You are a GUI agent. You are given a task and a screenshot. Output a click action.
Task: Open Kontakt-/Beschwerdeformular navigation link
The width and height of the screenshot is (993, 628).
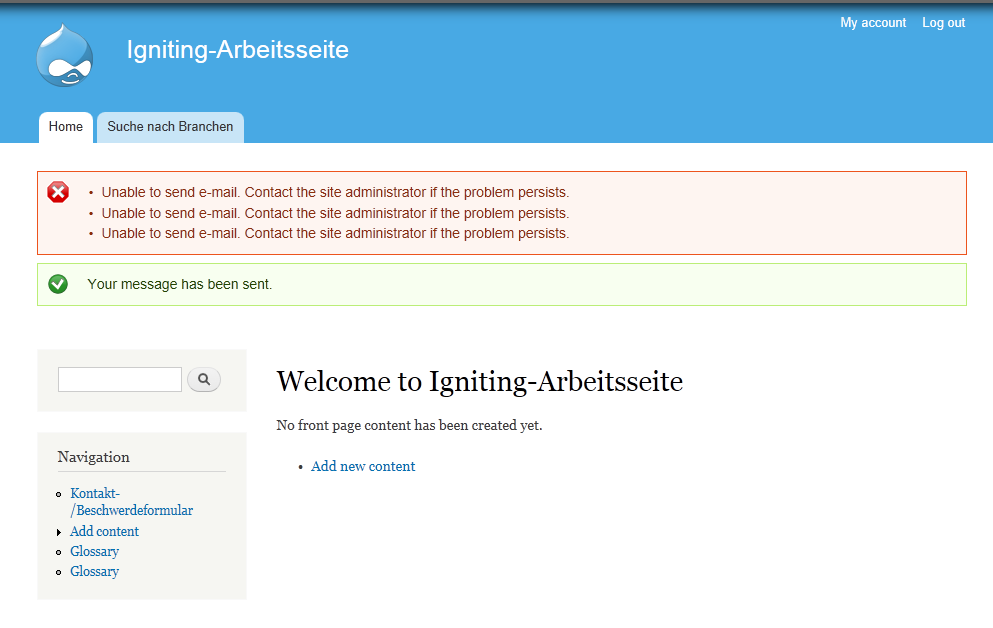(x=131, y=502)
